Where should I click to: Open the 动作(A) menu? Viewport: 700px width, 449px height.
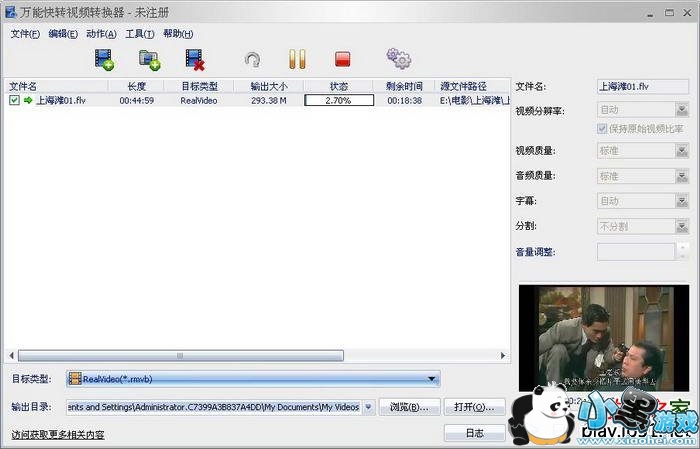click(x=101, y=34)
